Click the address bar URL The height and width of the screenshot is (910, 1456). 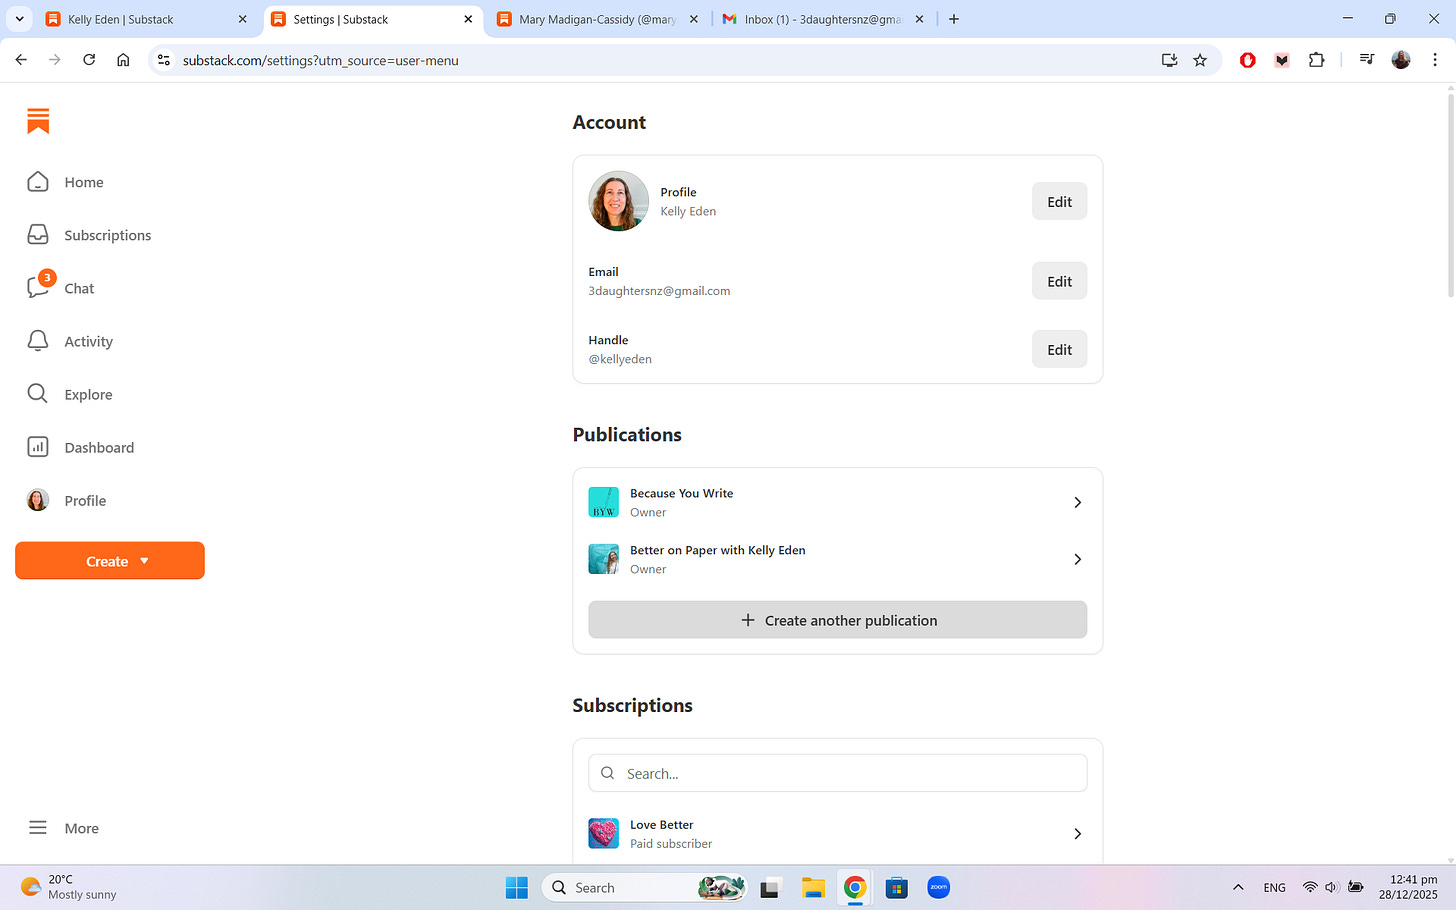coord(320,60)
